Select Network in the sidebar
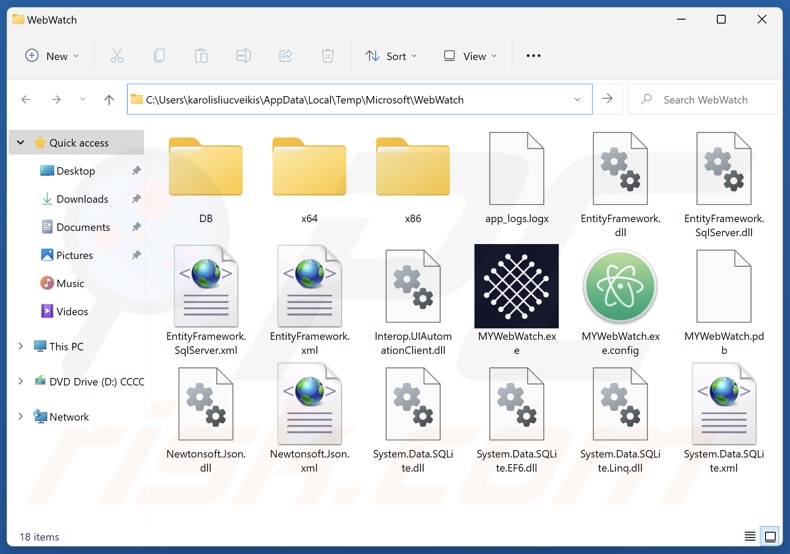Viewport: 790px width, 554px height. 61,417
